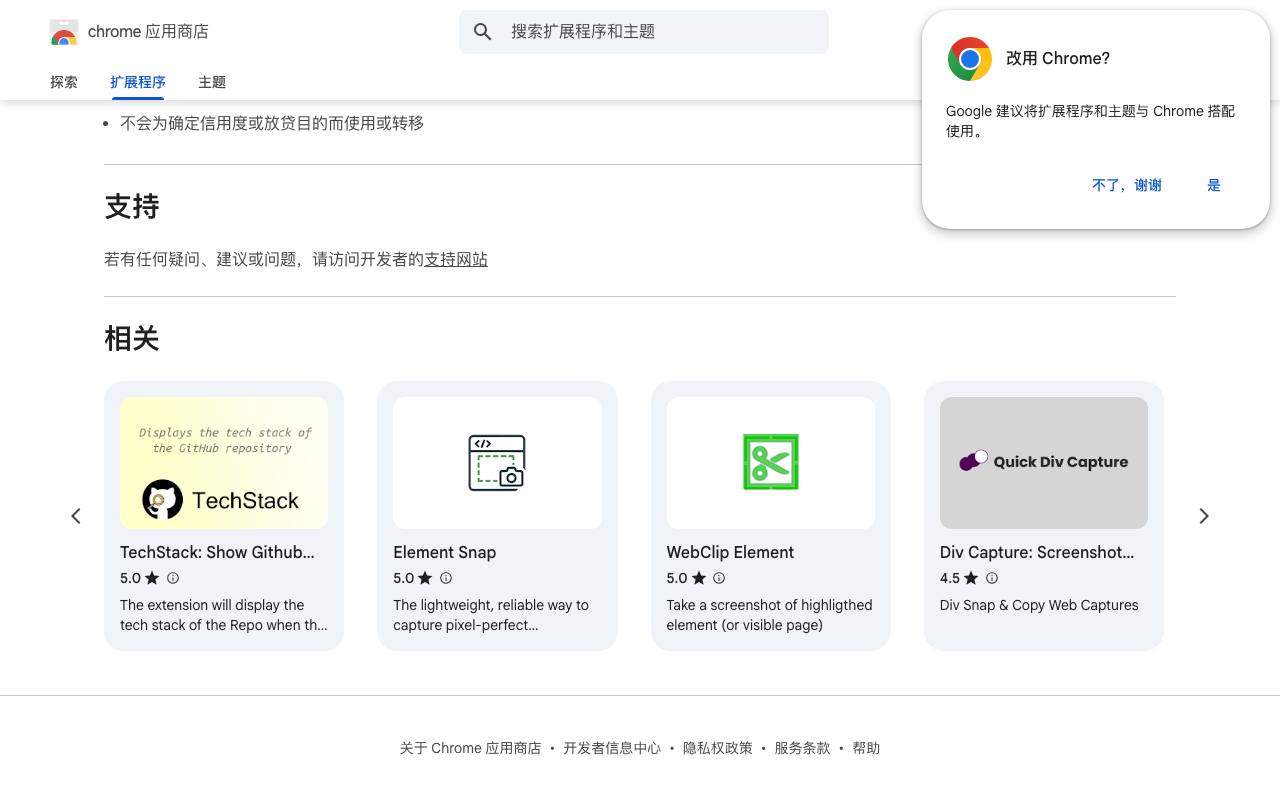Click the 改用 Chrome? popup title
The image size is (1280, 800).
(1058, 59)
